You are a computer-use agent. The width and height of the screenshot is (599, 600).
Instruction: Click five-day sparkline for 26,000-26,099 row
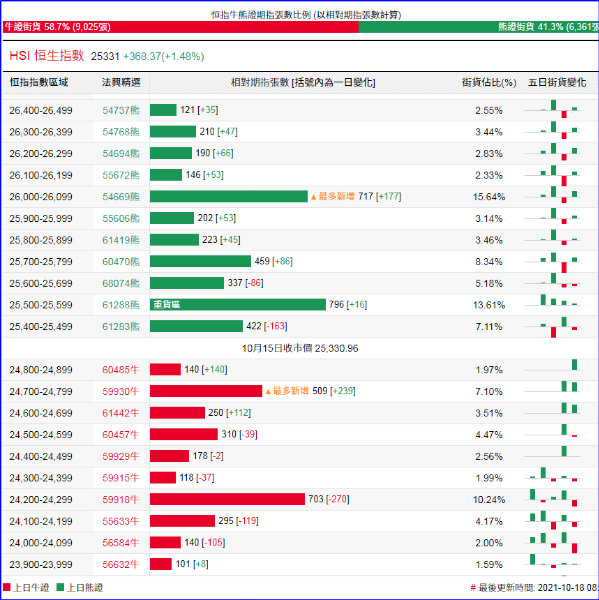tap(553, 195)
